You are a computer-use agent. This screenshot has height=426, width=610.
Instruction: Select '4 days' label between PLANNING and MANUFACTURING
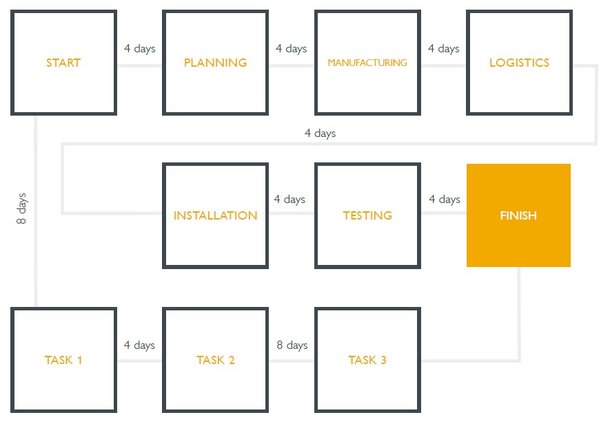coord(291,48)
